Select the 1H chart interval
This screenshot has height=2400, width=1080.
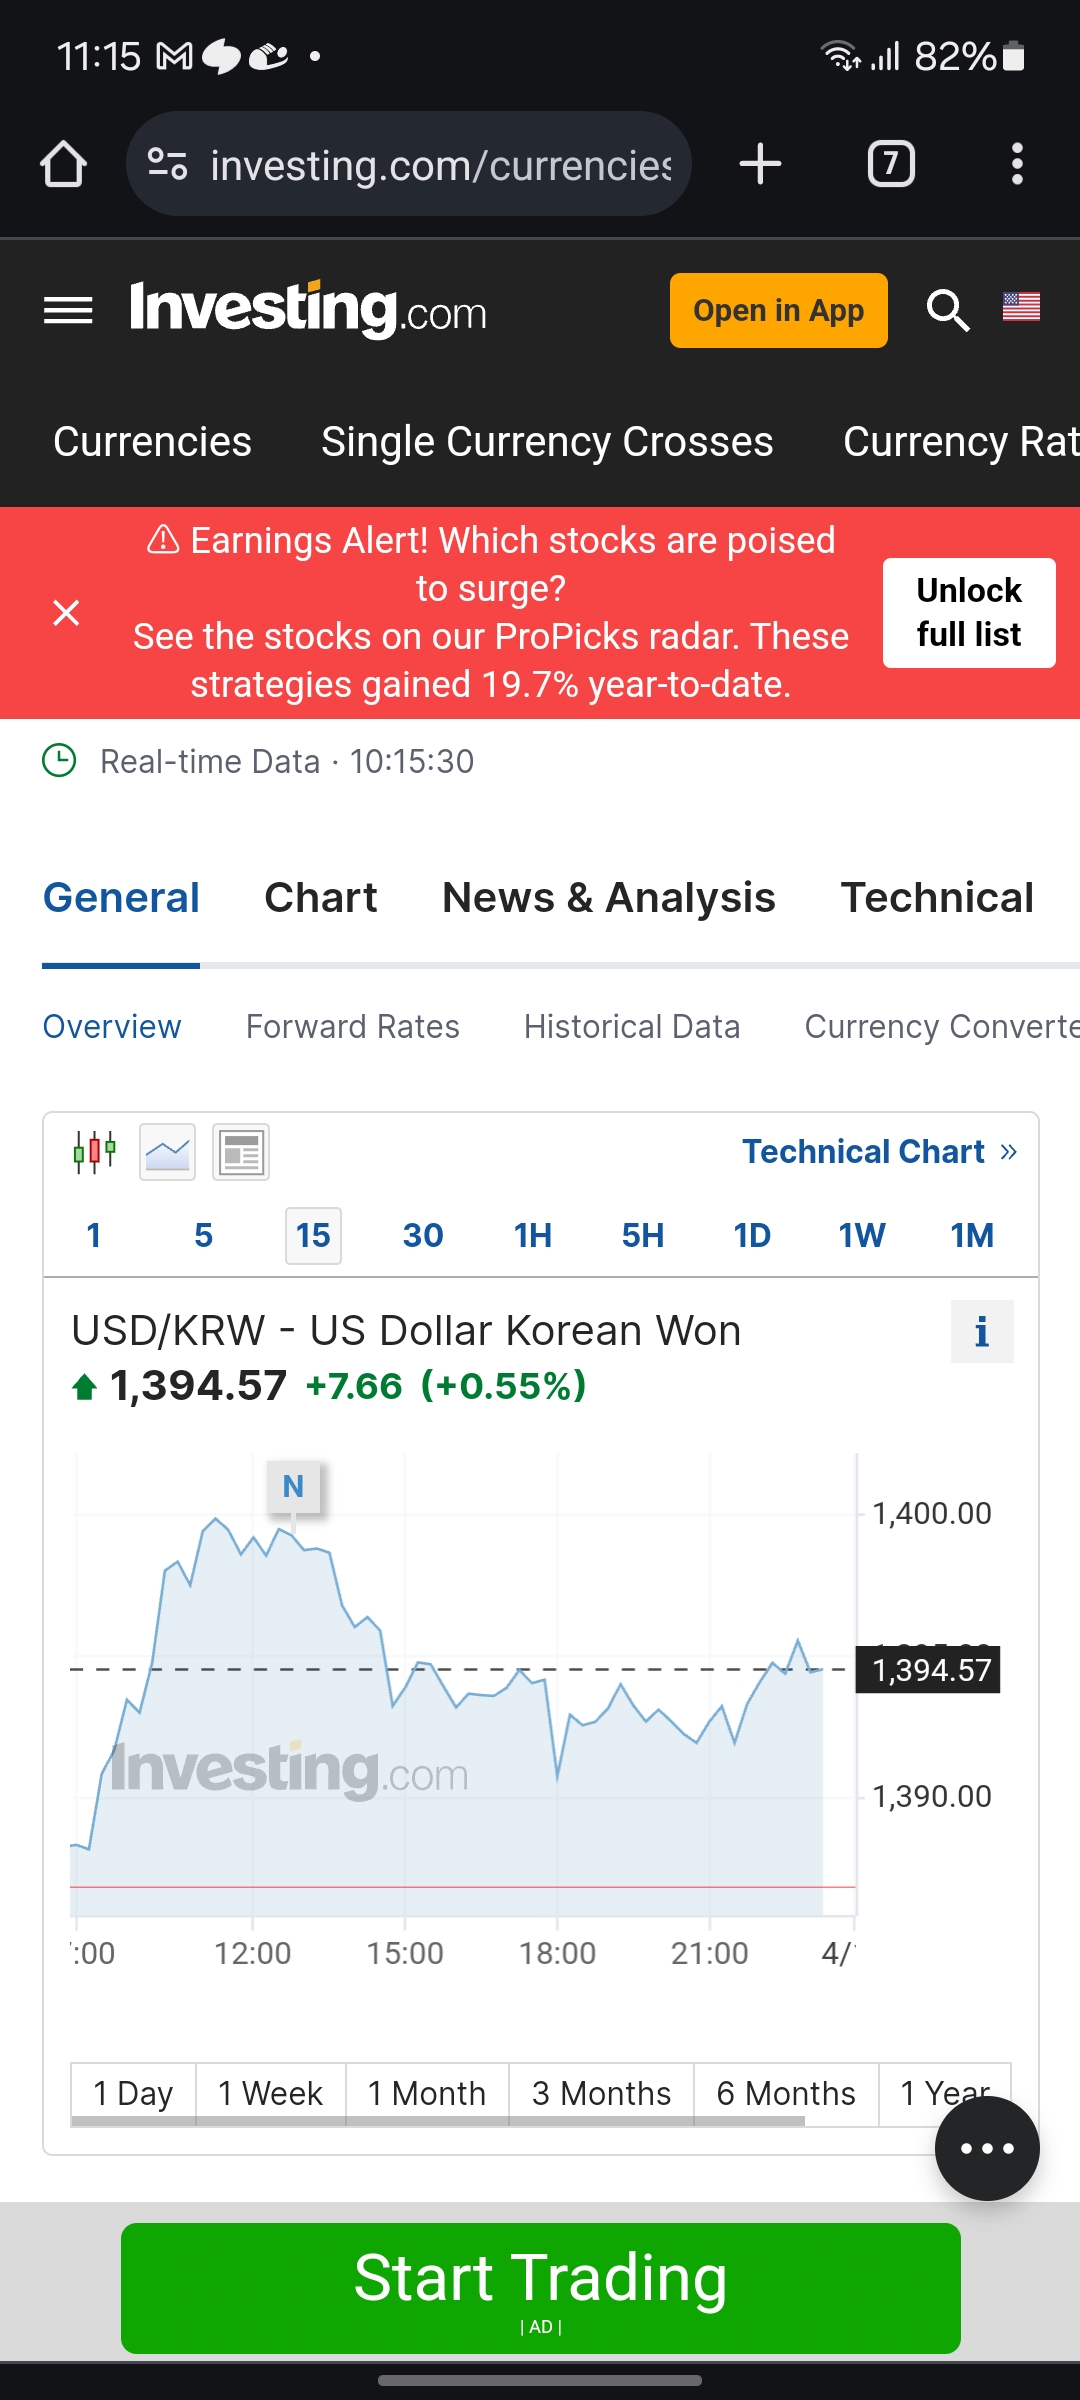click(533, 1236)
